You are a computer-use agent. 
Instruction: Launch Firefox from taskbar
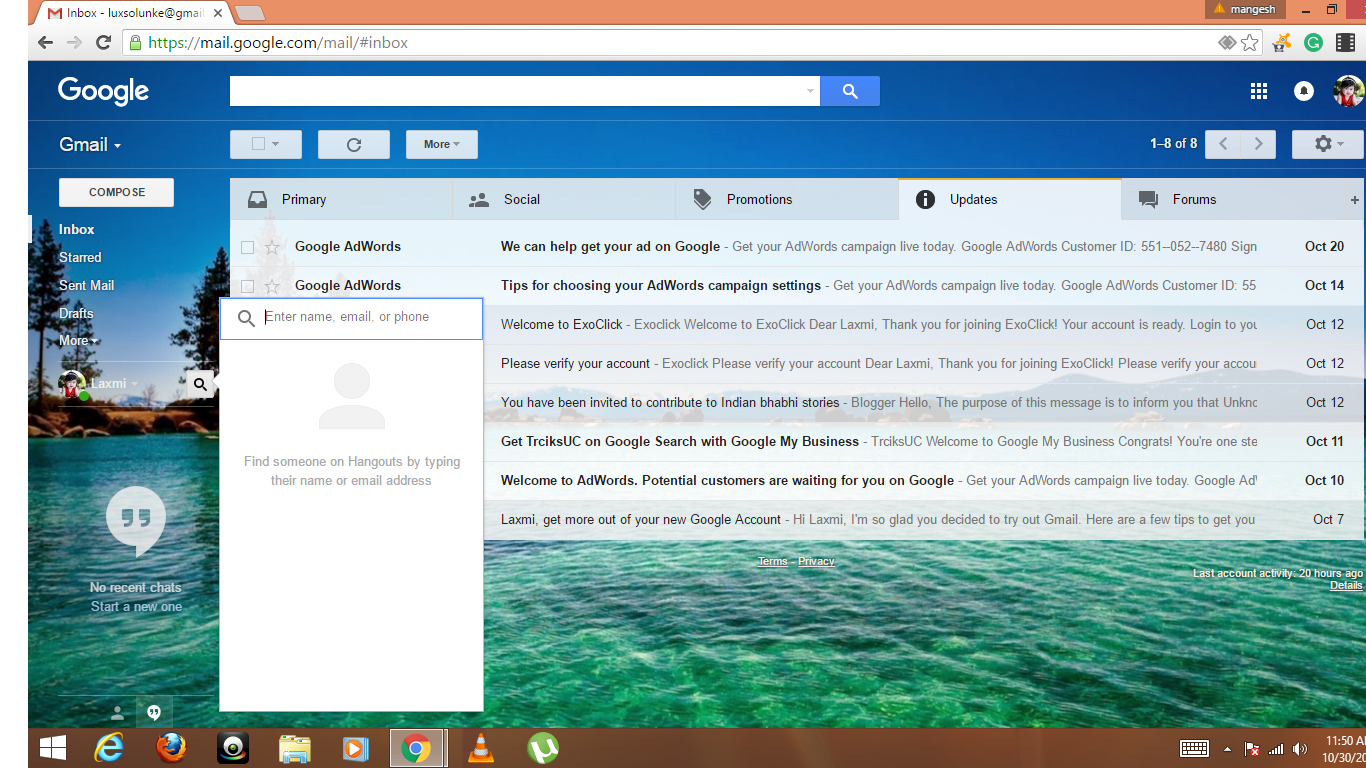pos(171,748)
